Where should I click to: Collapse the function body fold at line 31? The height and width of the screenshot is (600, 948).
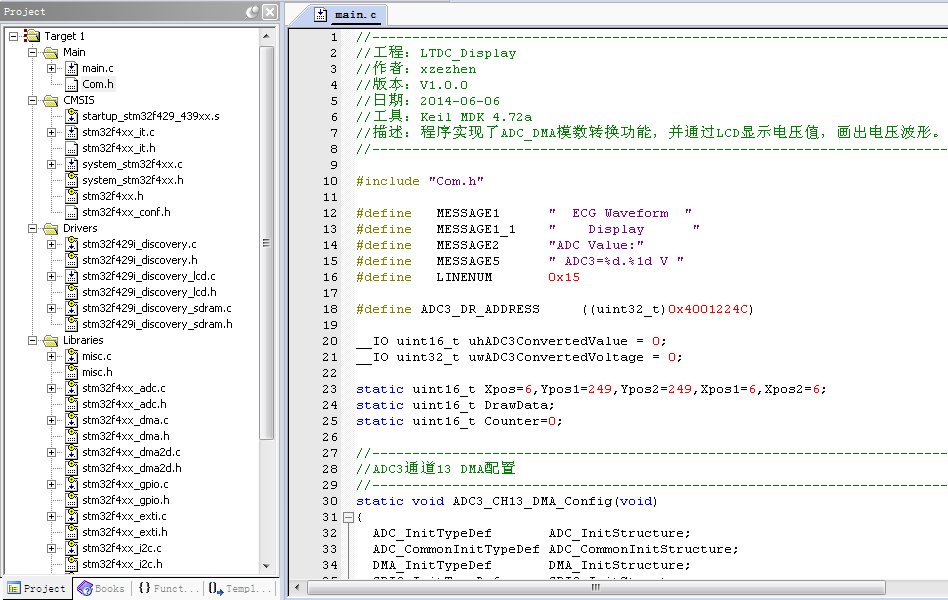click(x=347, y=517)
